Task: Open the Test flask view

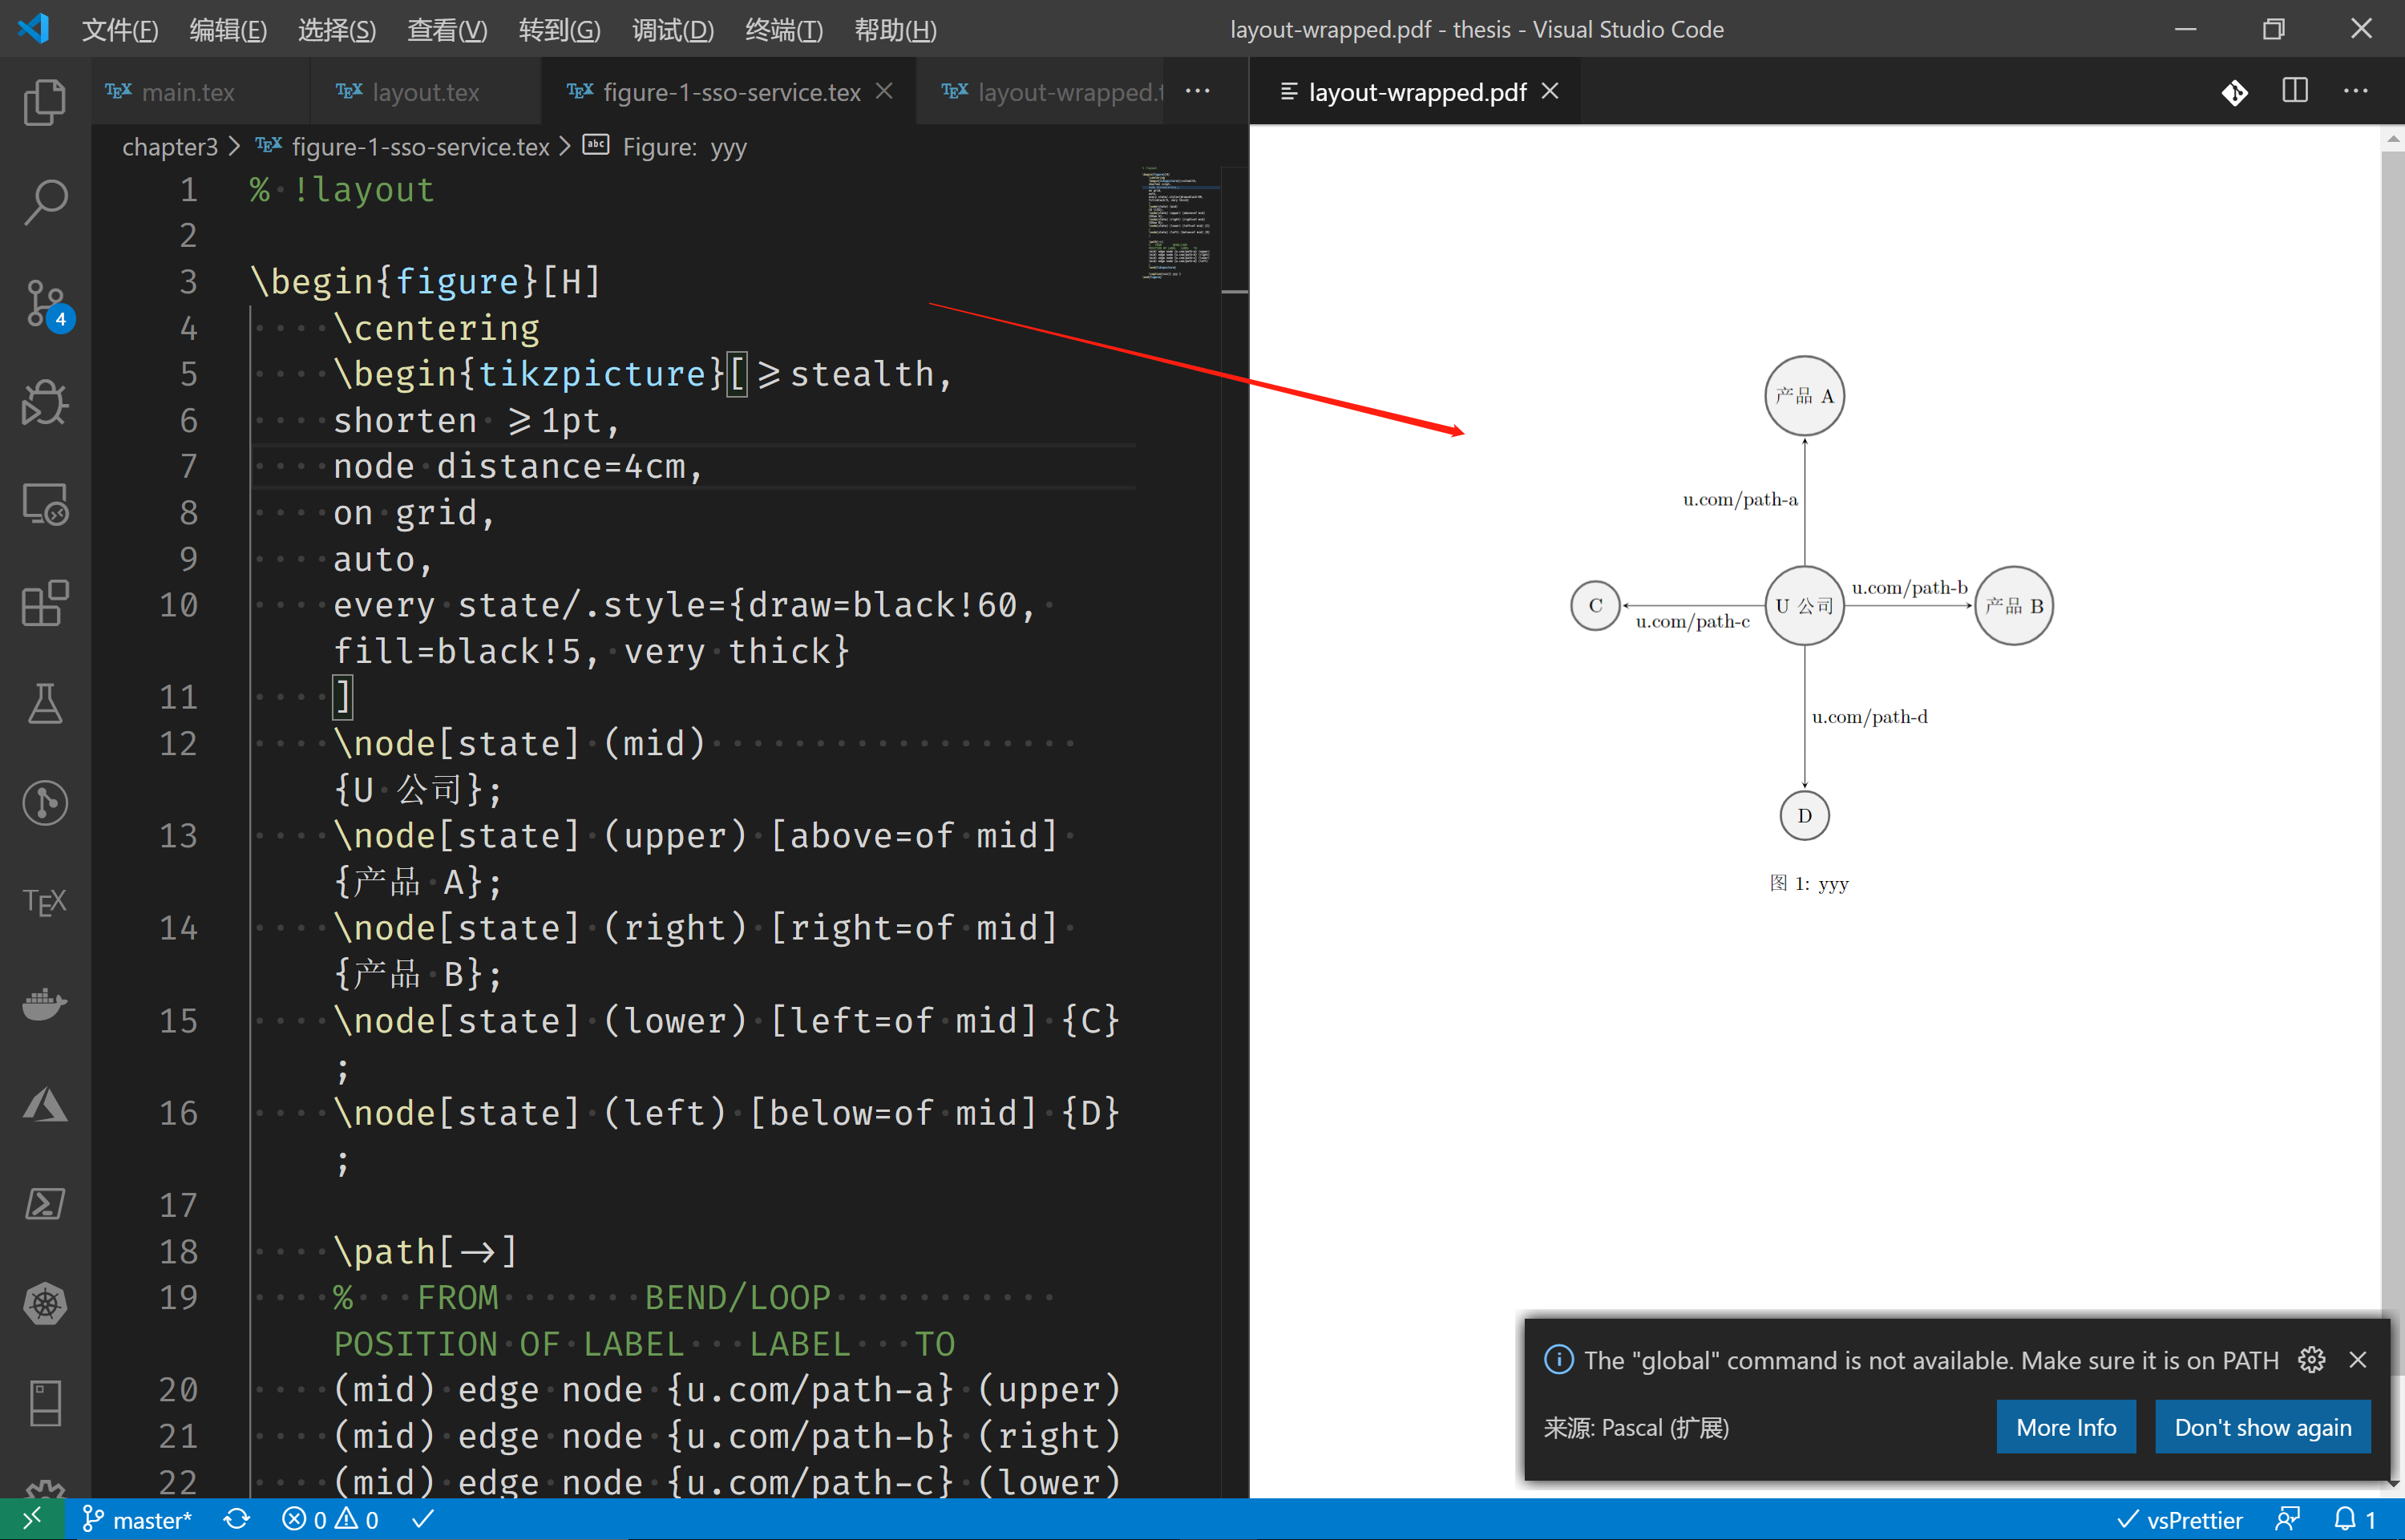Action: pyautogui.click(x=45, y=703)
